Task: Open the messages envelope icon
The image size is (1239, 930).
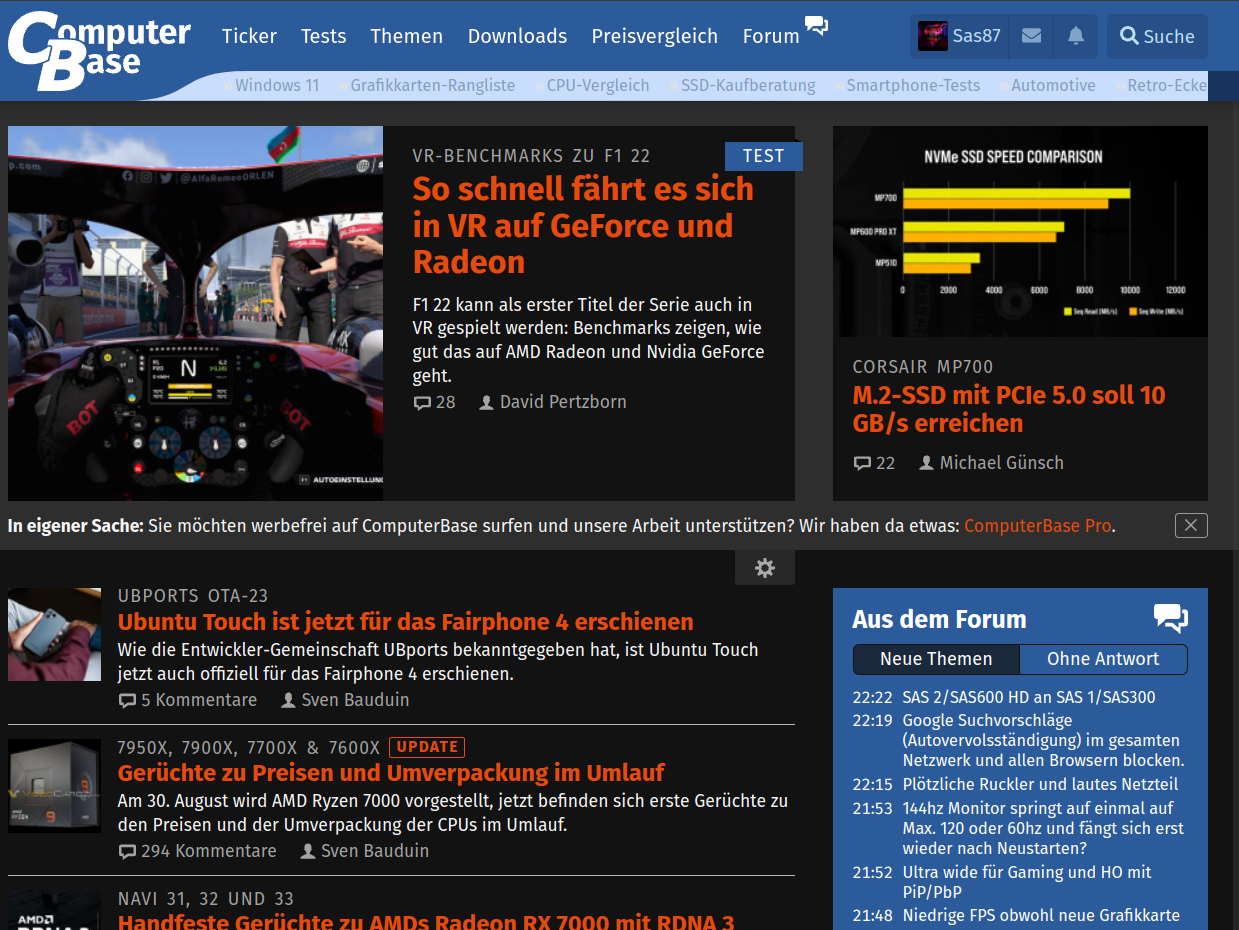Action: tap(1032, 36)
